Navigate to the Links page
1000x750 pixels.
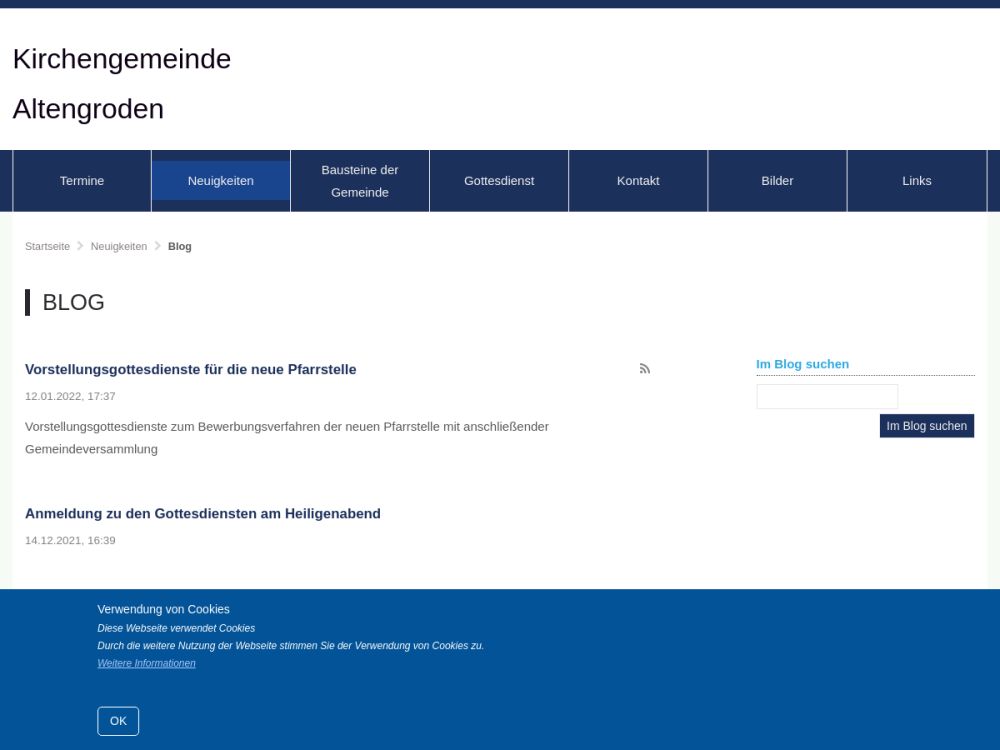[916, 181]
